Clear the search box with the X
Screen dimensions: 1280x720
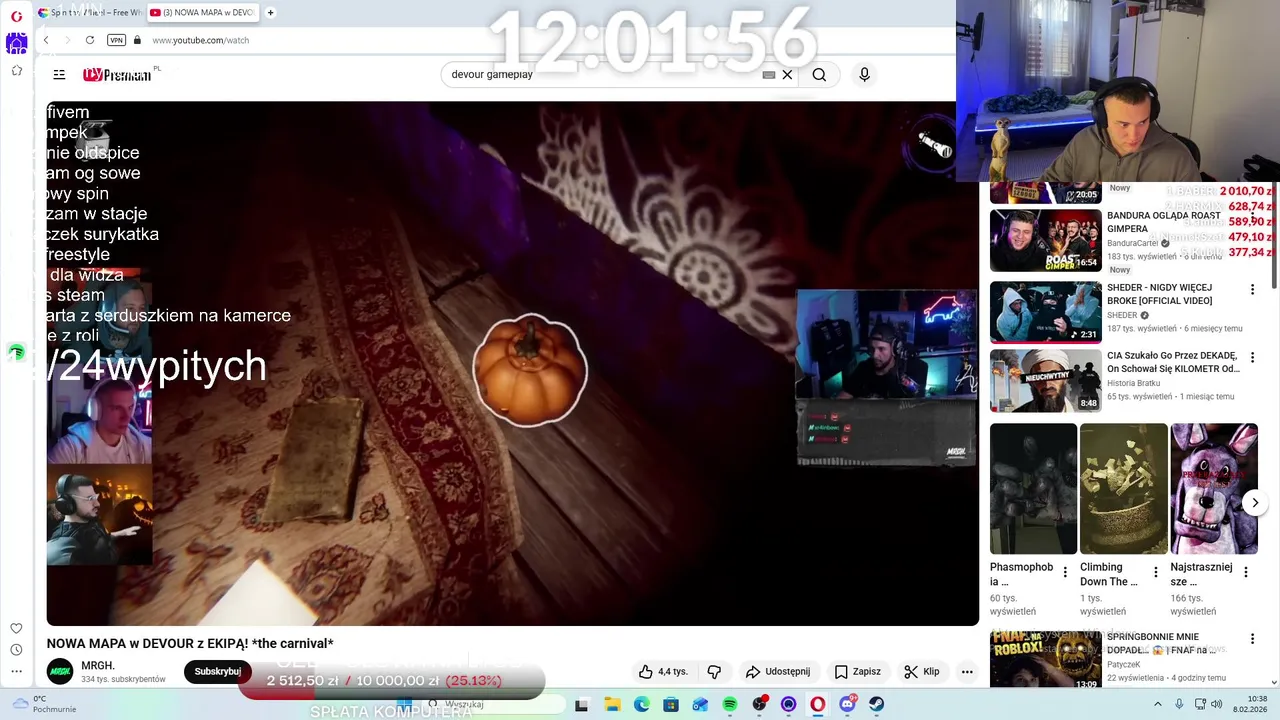click(787, 74)
